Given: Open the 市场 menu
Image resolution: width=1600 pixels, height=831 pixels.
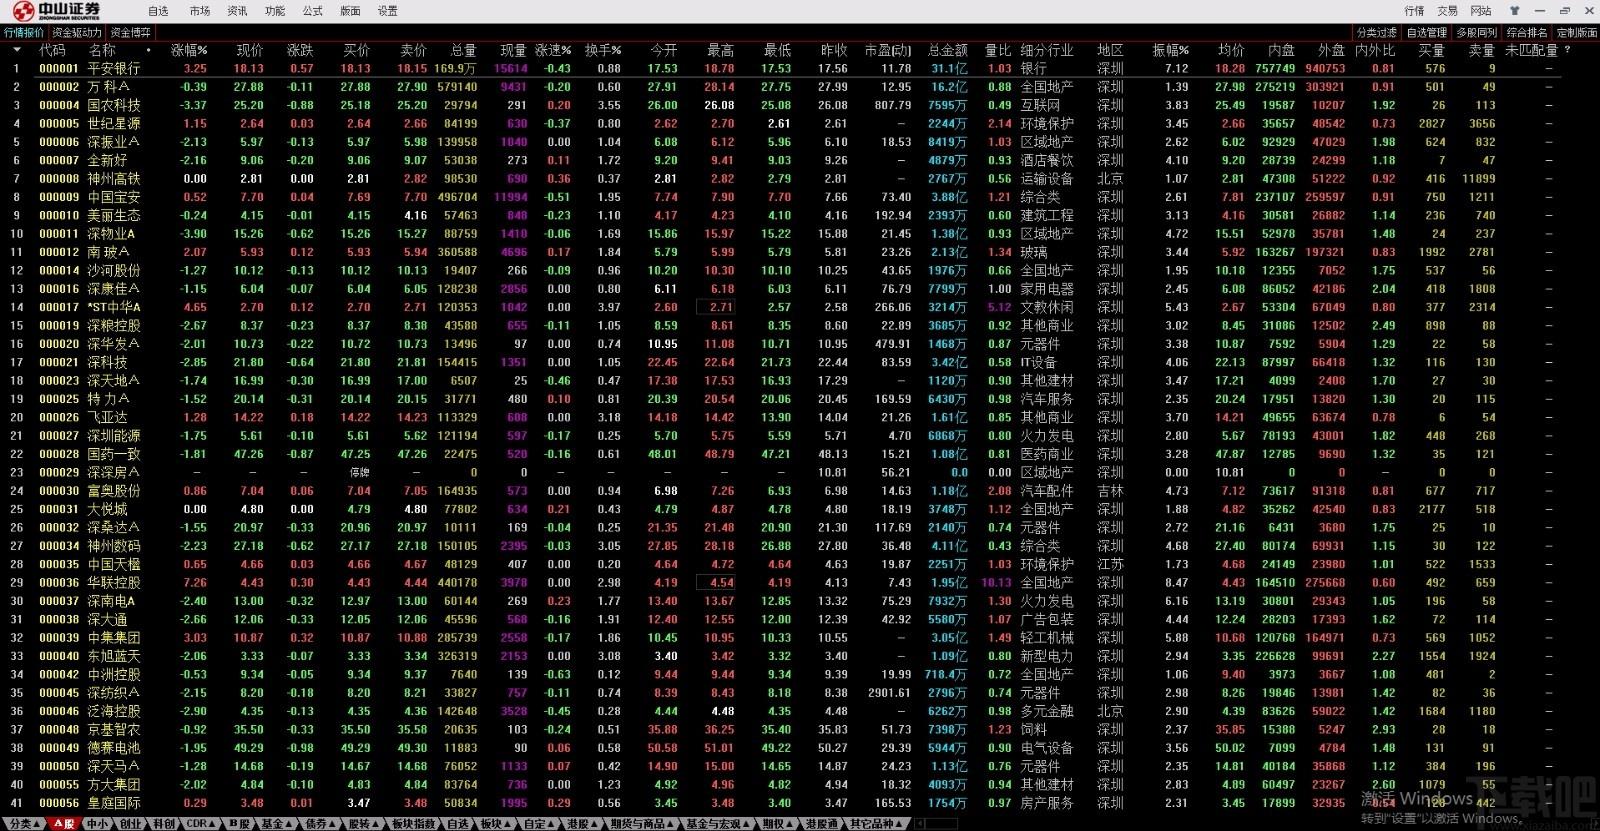Looking at the screenshot, I should 200,11.
